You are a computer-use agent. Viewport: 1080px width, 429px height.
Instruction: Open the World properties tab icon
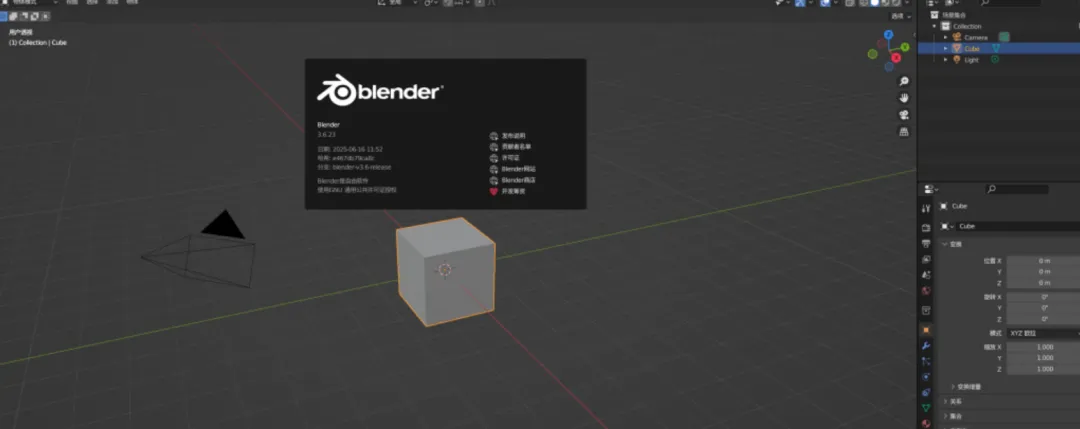926,291
